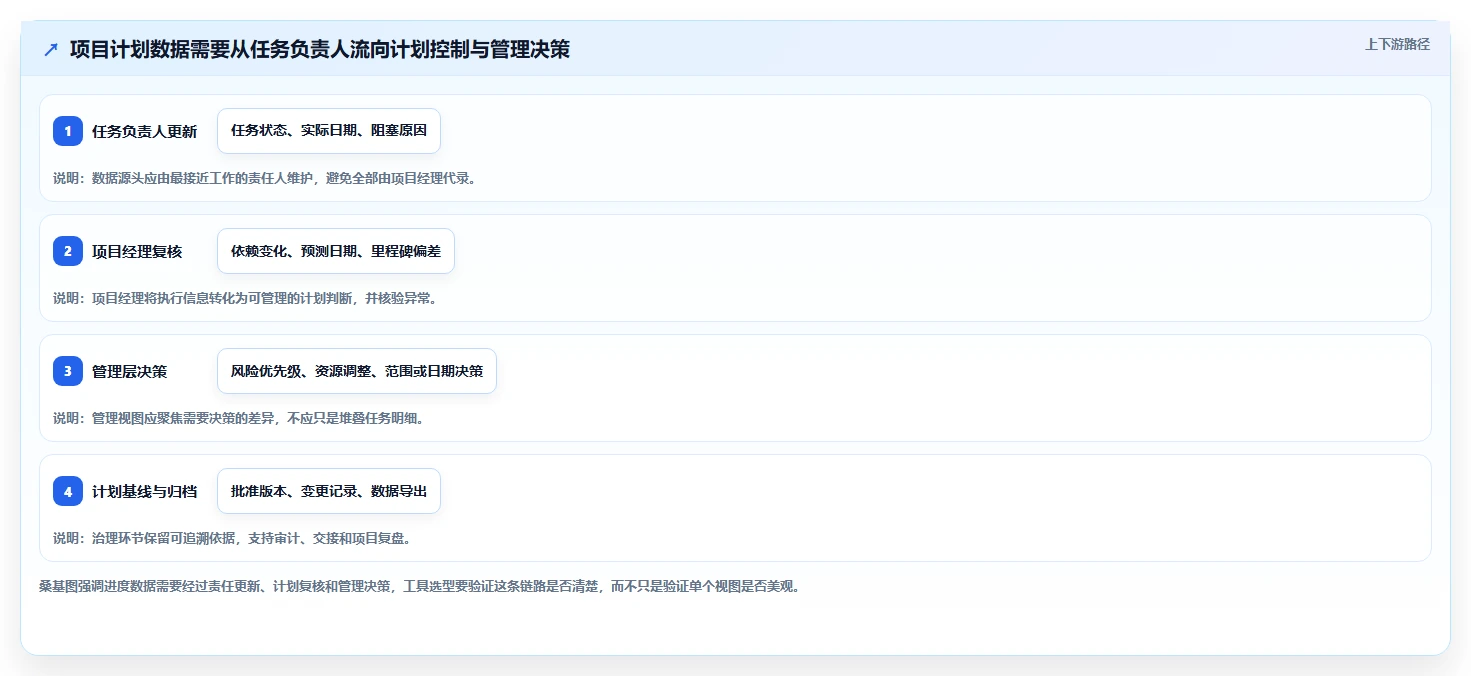Click the step 1 number badge
Image resolution: width=1471 pixels, height=676 pixels.
pyautogui.click(x=68, y=131)
